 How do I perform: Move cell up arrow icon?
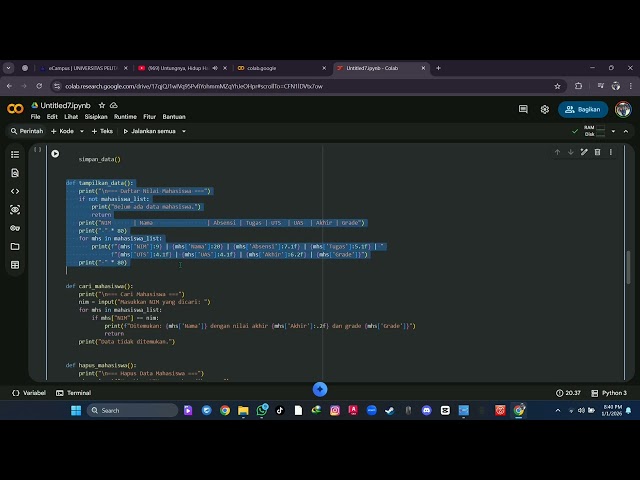pos(557,152)
